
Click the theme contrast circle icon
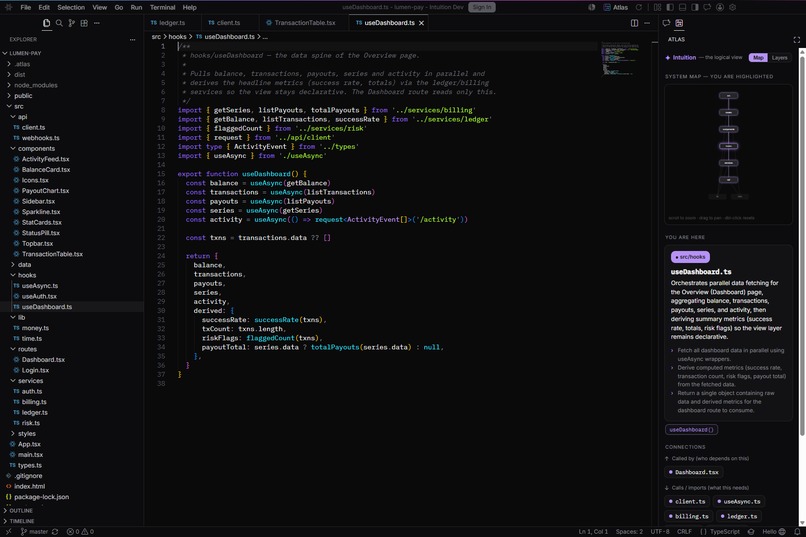click(592, 7)
